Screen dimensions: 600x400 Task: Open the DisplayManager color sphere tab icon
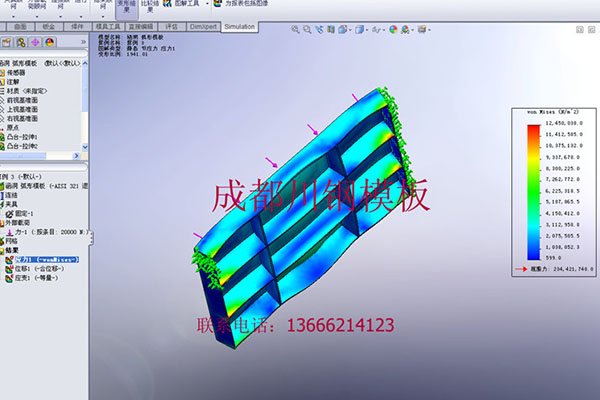coord(49,42)
